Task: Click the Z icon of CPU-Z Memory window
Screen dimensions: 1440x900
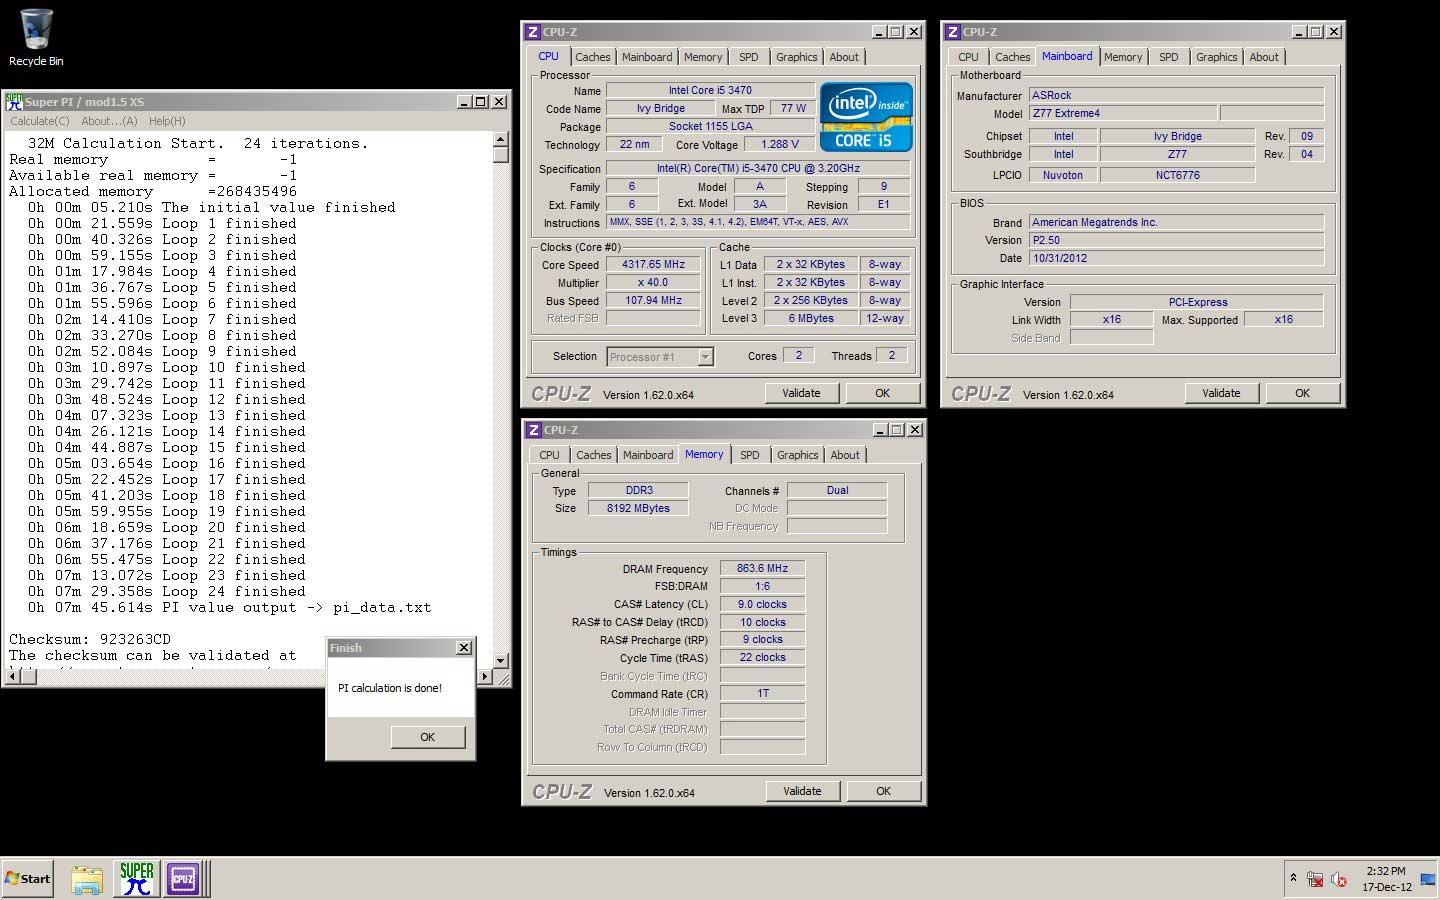Action: pyautogui.click(x=533, y=430)
